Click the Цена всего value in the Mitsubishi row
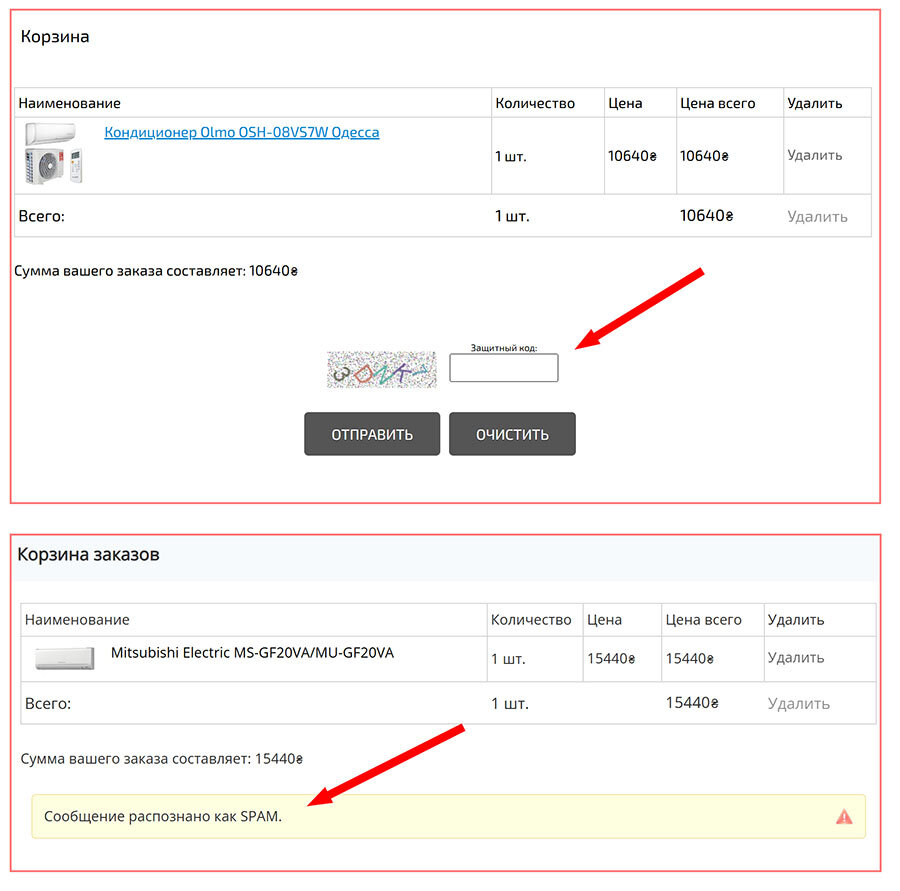900x891 pixels. tap(691, 658)
